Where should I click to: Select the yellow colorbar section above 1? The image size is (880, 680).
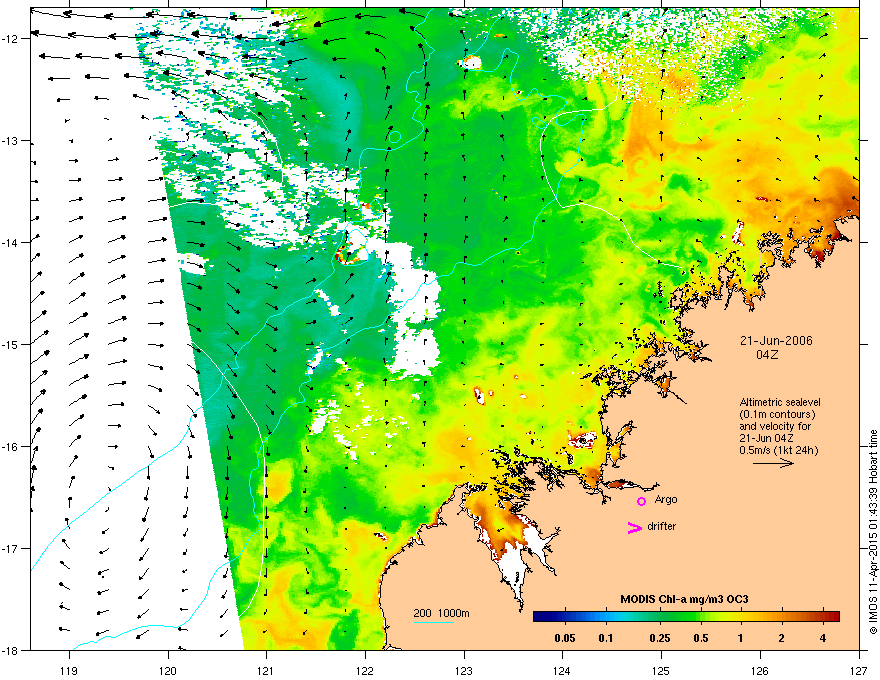[x=741, y=617]
